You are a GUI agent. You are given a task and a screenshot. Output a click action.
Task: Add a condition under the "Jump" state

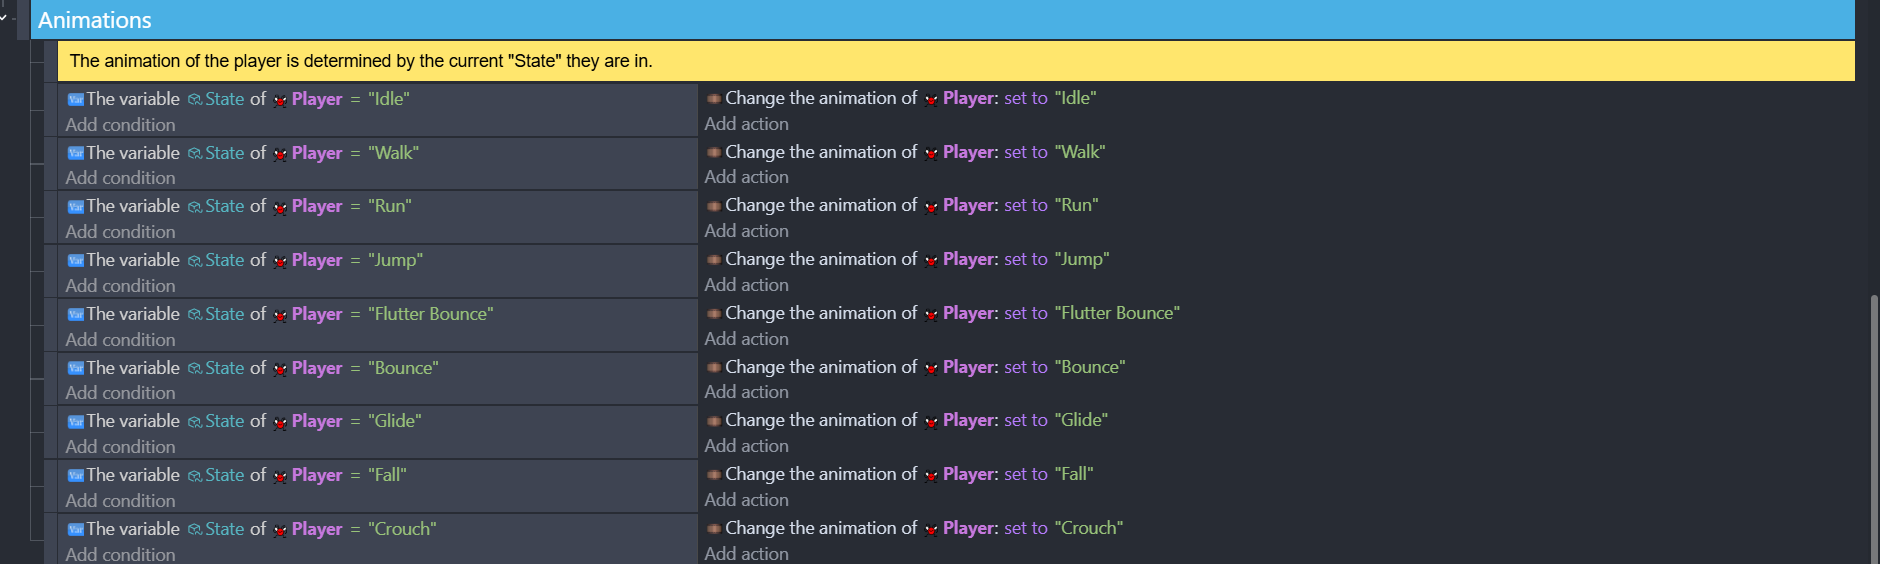tap(120, 286)
